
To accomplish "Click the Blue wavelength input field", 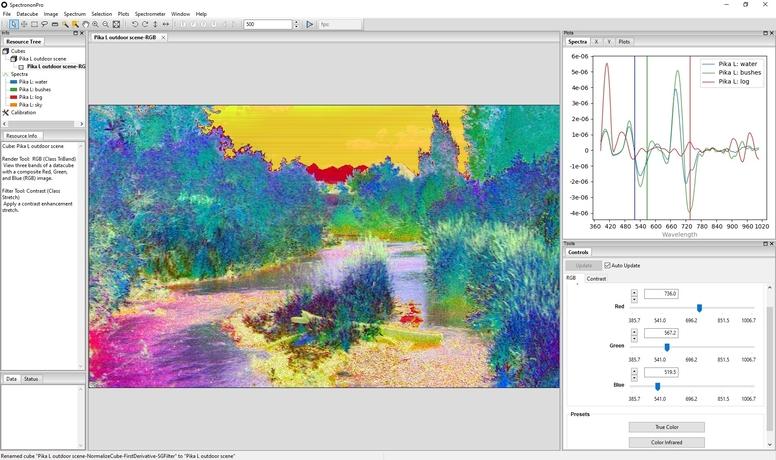I will point(661,372).
